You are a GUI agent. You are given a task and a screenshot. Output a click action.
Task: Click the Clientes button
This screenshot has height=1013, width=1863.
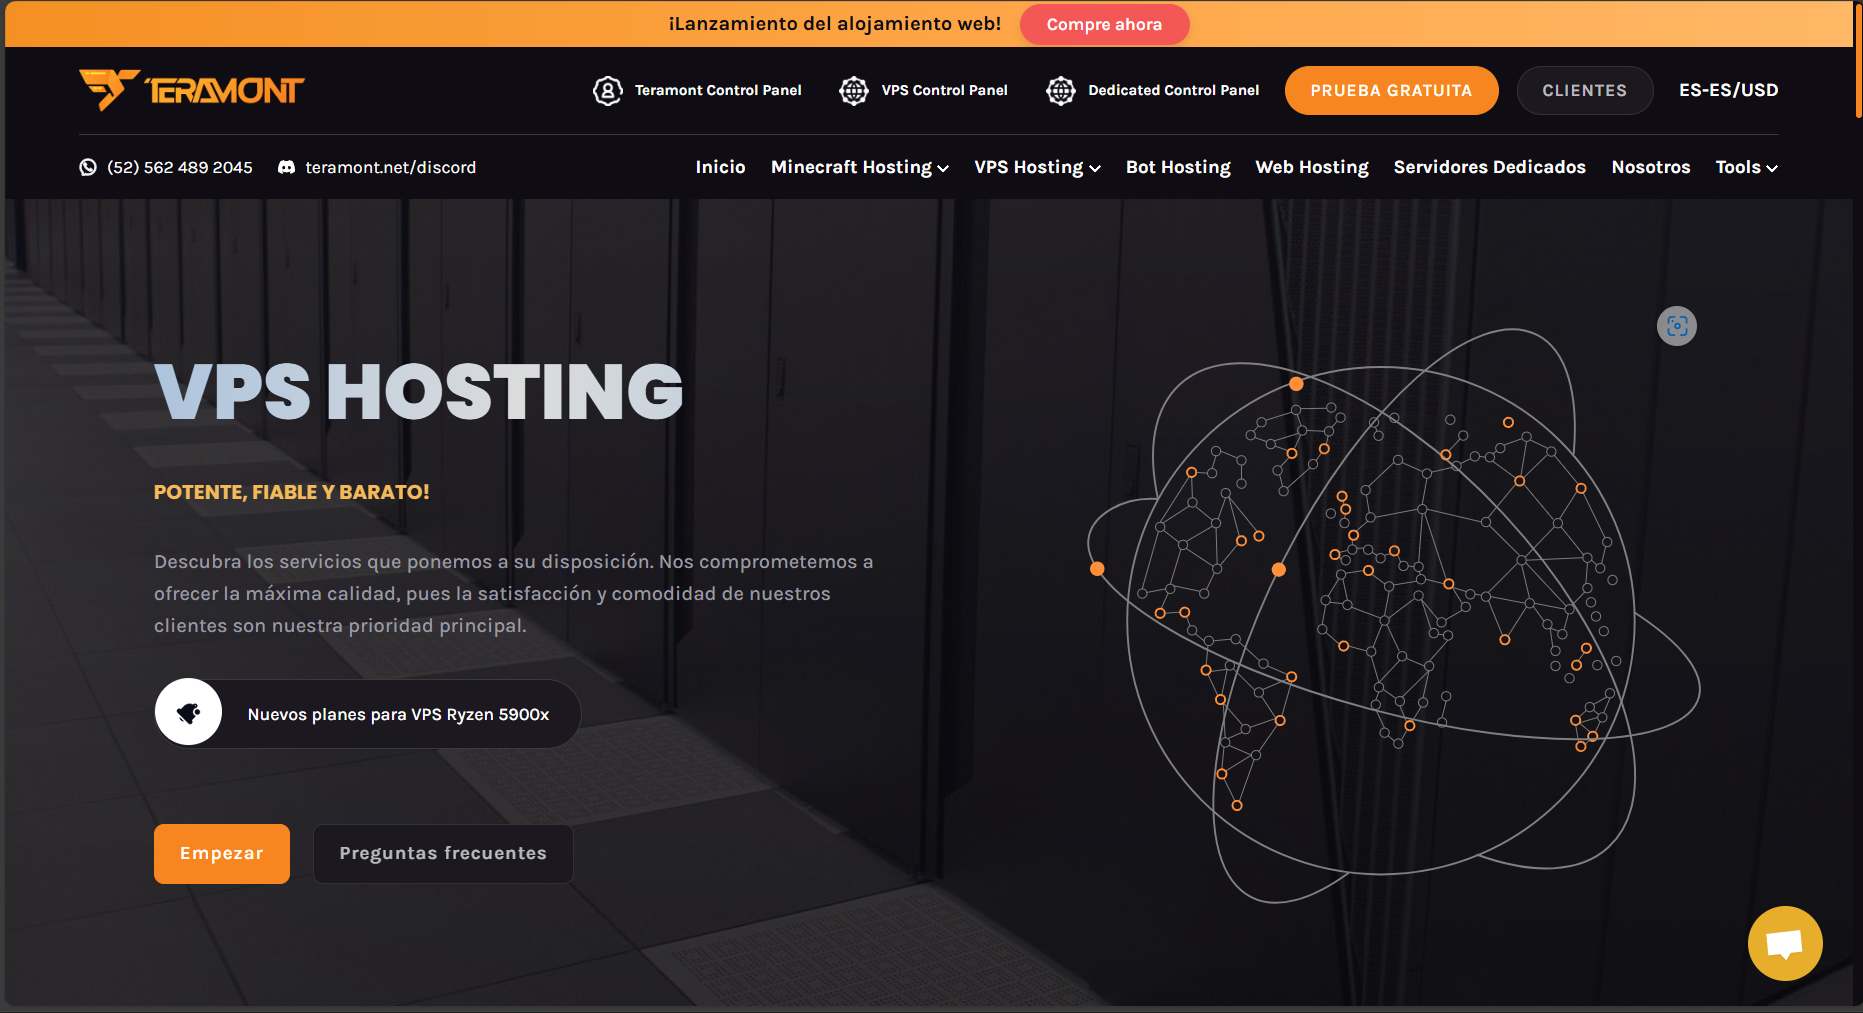click(1584, 90)
